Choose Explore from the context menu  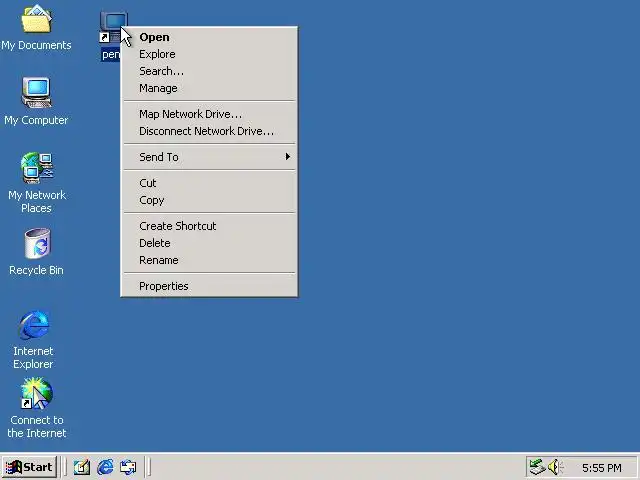pos(209,54)
